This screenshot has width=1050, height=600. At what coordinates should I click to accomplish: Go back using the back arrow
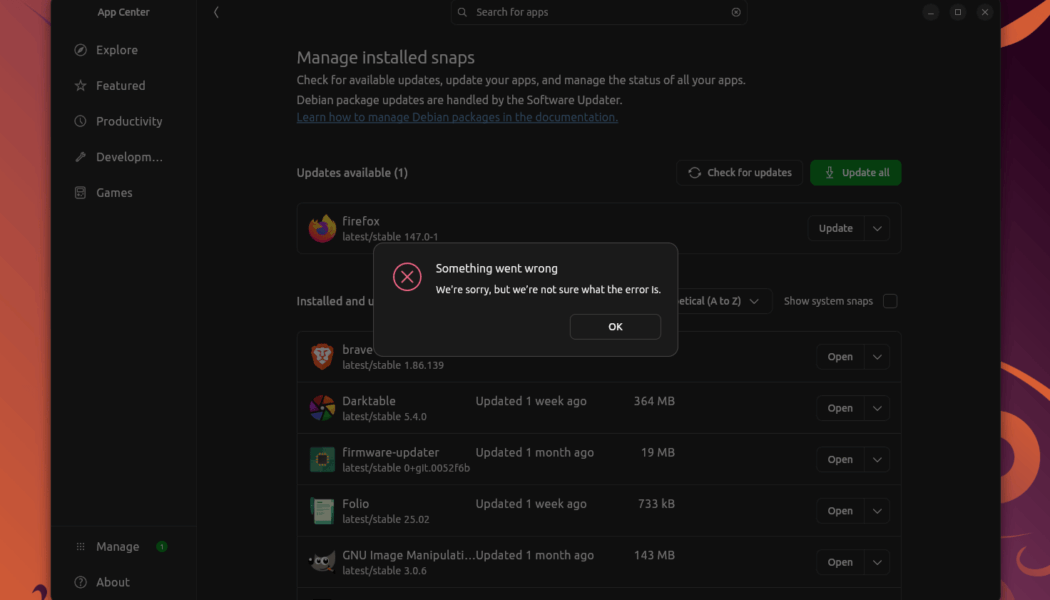click(x=216, y=12)
